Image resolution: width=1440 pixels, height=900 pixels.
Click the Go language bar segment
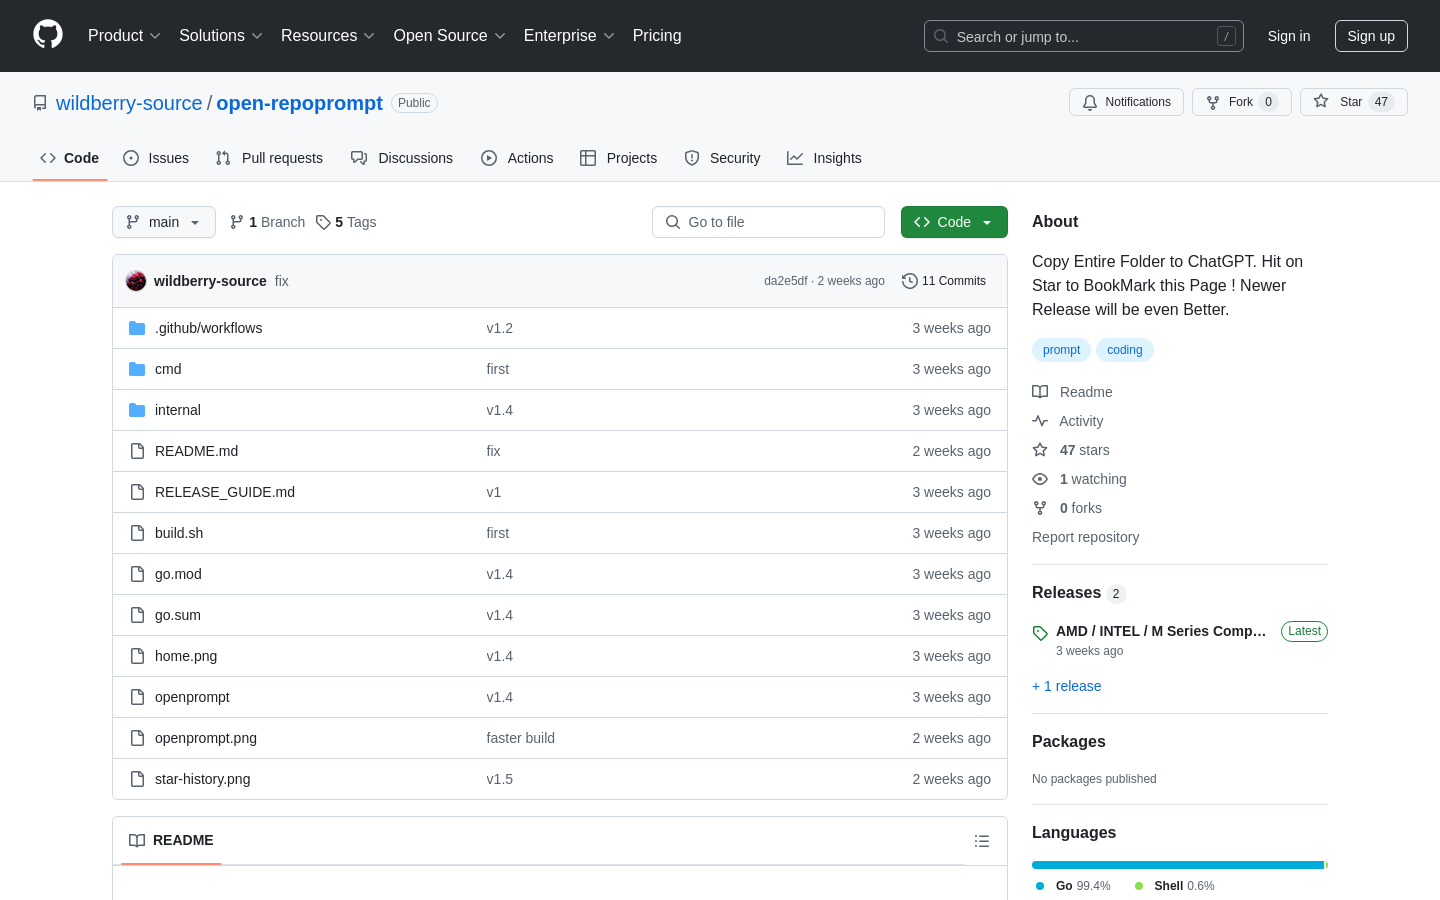click(x=1178, y=865)
